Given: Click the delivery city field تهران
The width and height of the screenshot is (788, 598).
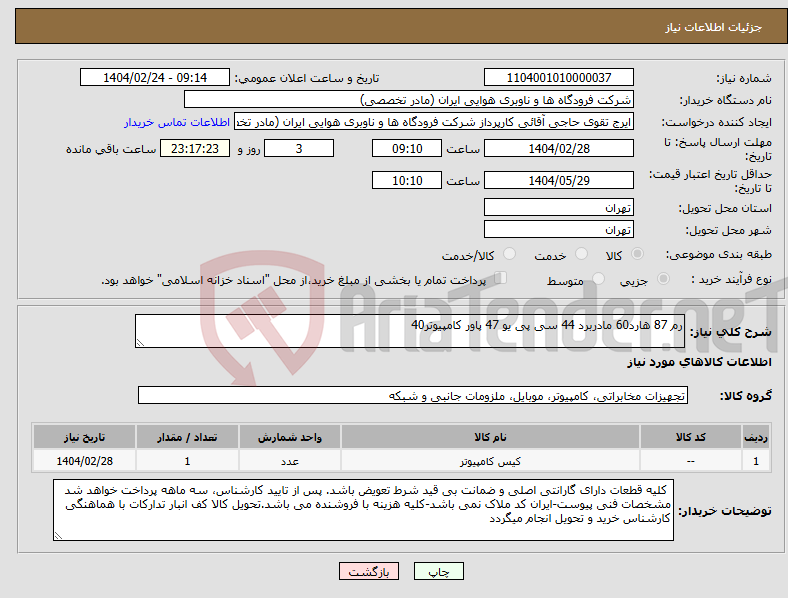Looking at the screenshot, I should pyautogui.click(x=558, y=229).
